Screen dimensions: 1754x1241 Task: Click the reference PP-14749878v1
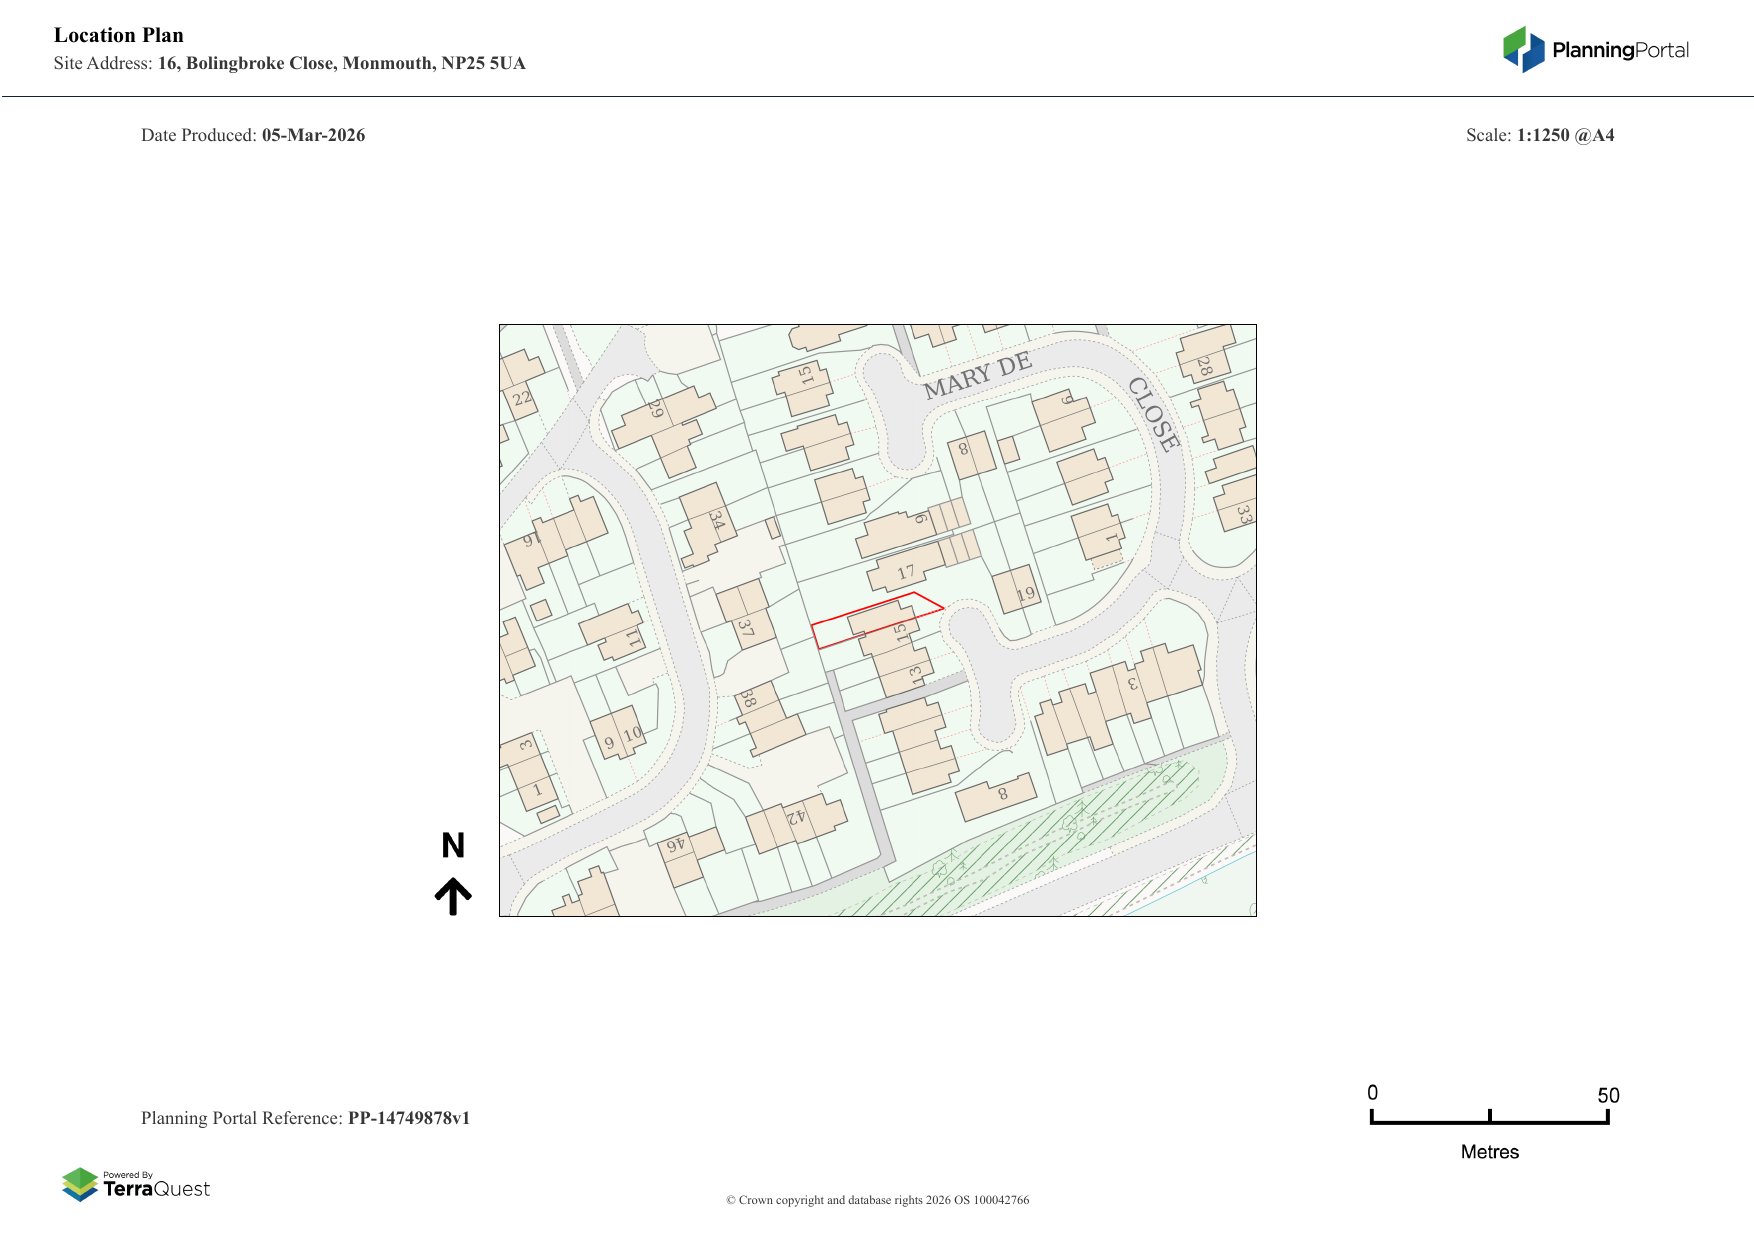[408, 1118]
